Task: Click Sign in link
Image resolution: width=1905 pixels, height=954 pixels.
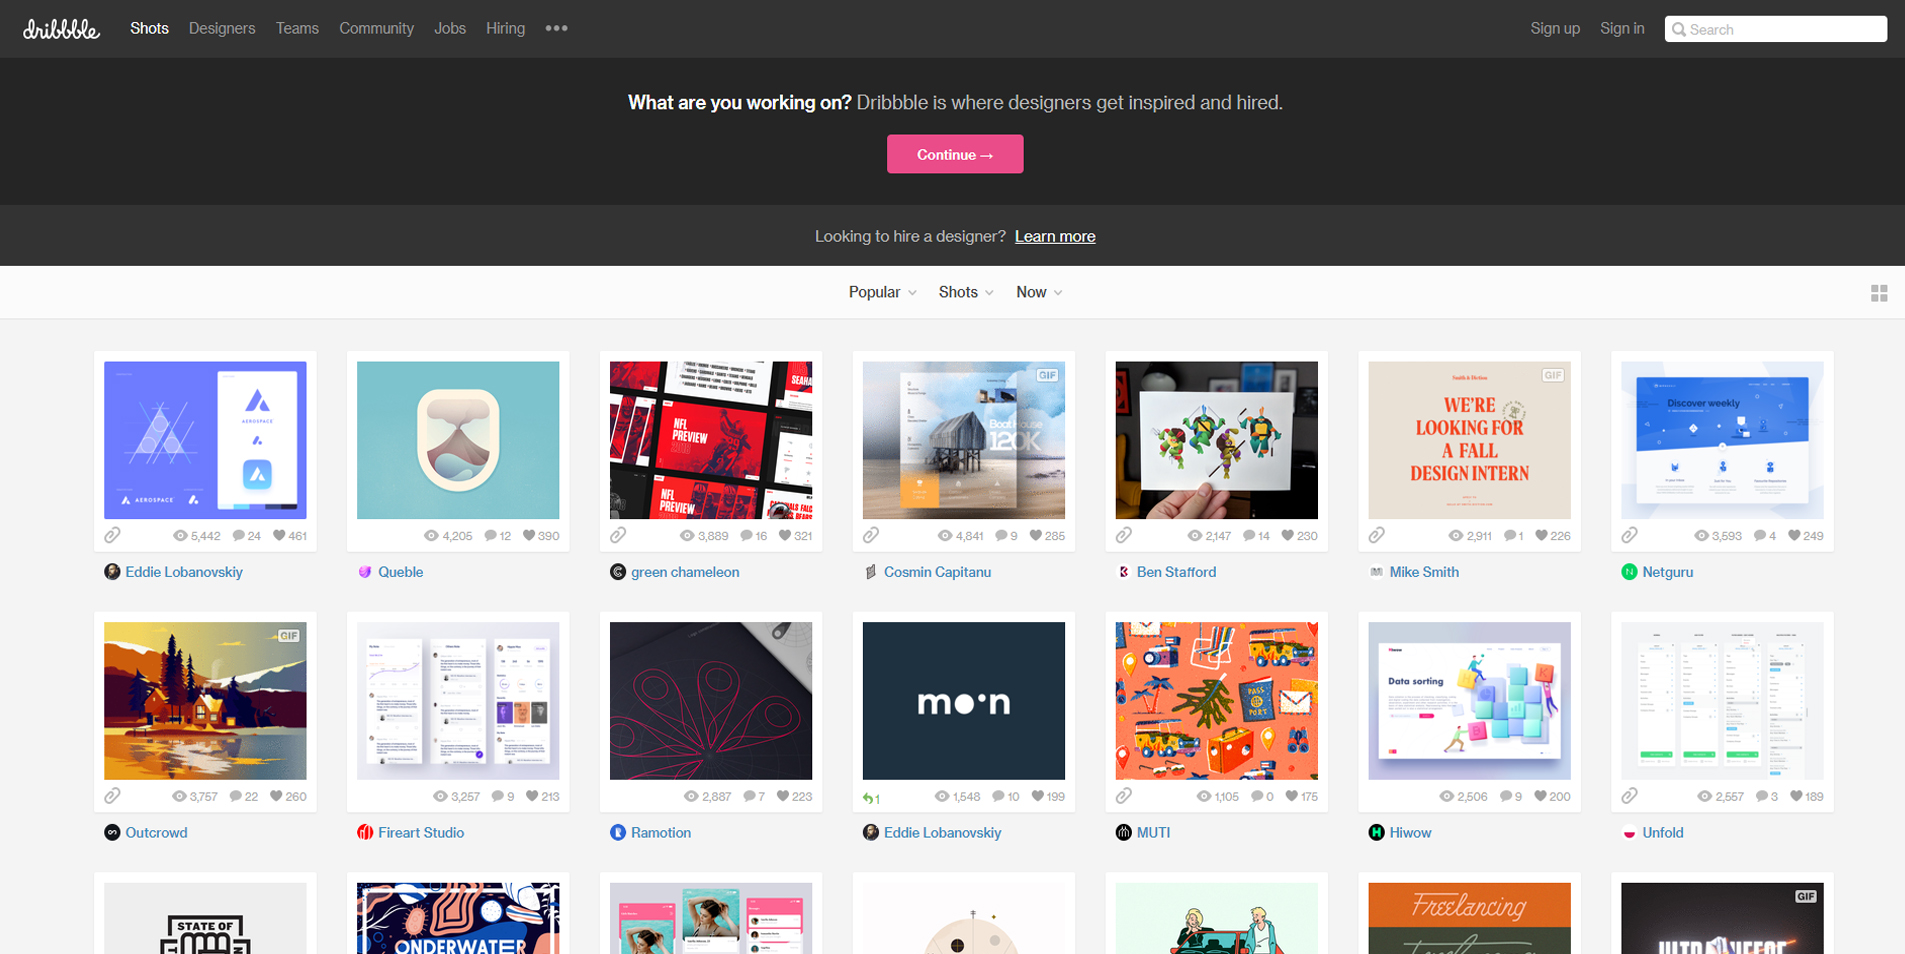Action: pos(1622,28)
